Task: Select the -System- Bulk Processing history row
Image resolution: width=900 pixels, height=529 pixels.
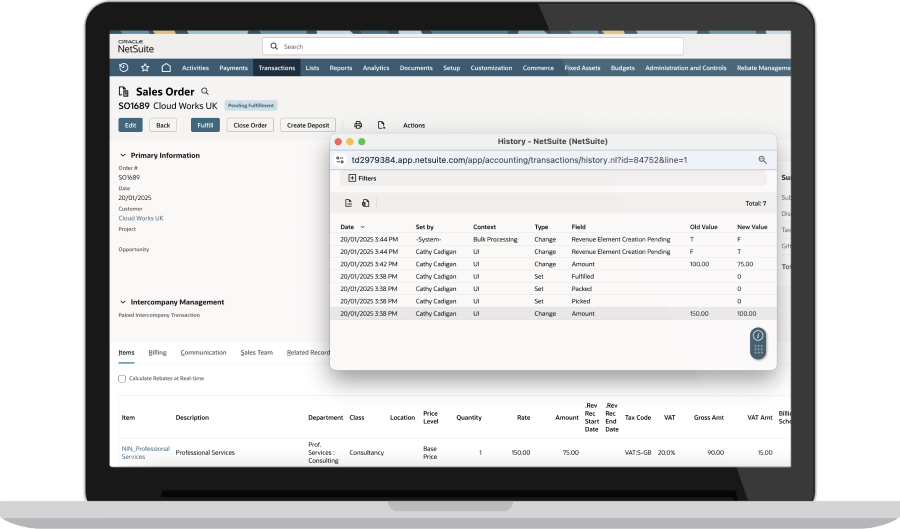Action: pyautogui.click(x=553, y=239)
